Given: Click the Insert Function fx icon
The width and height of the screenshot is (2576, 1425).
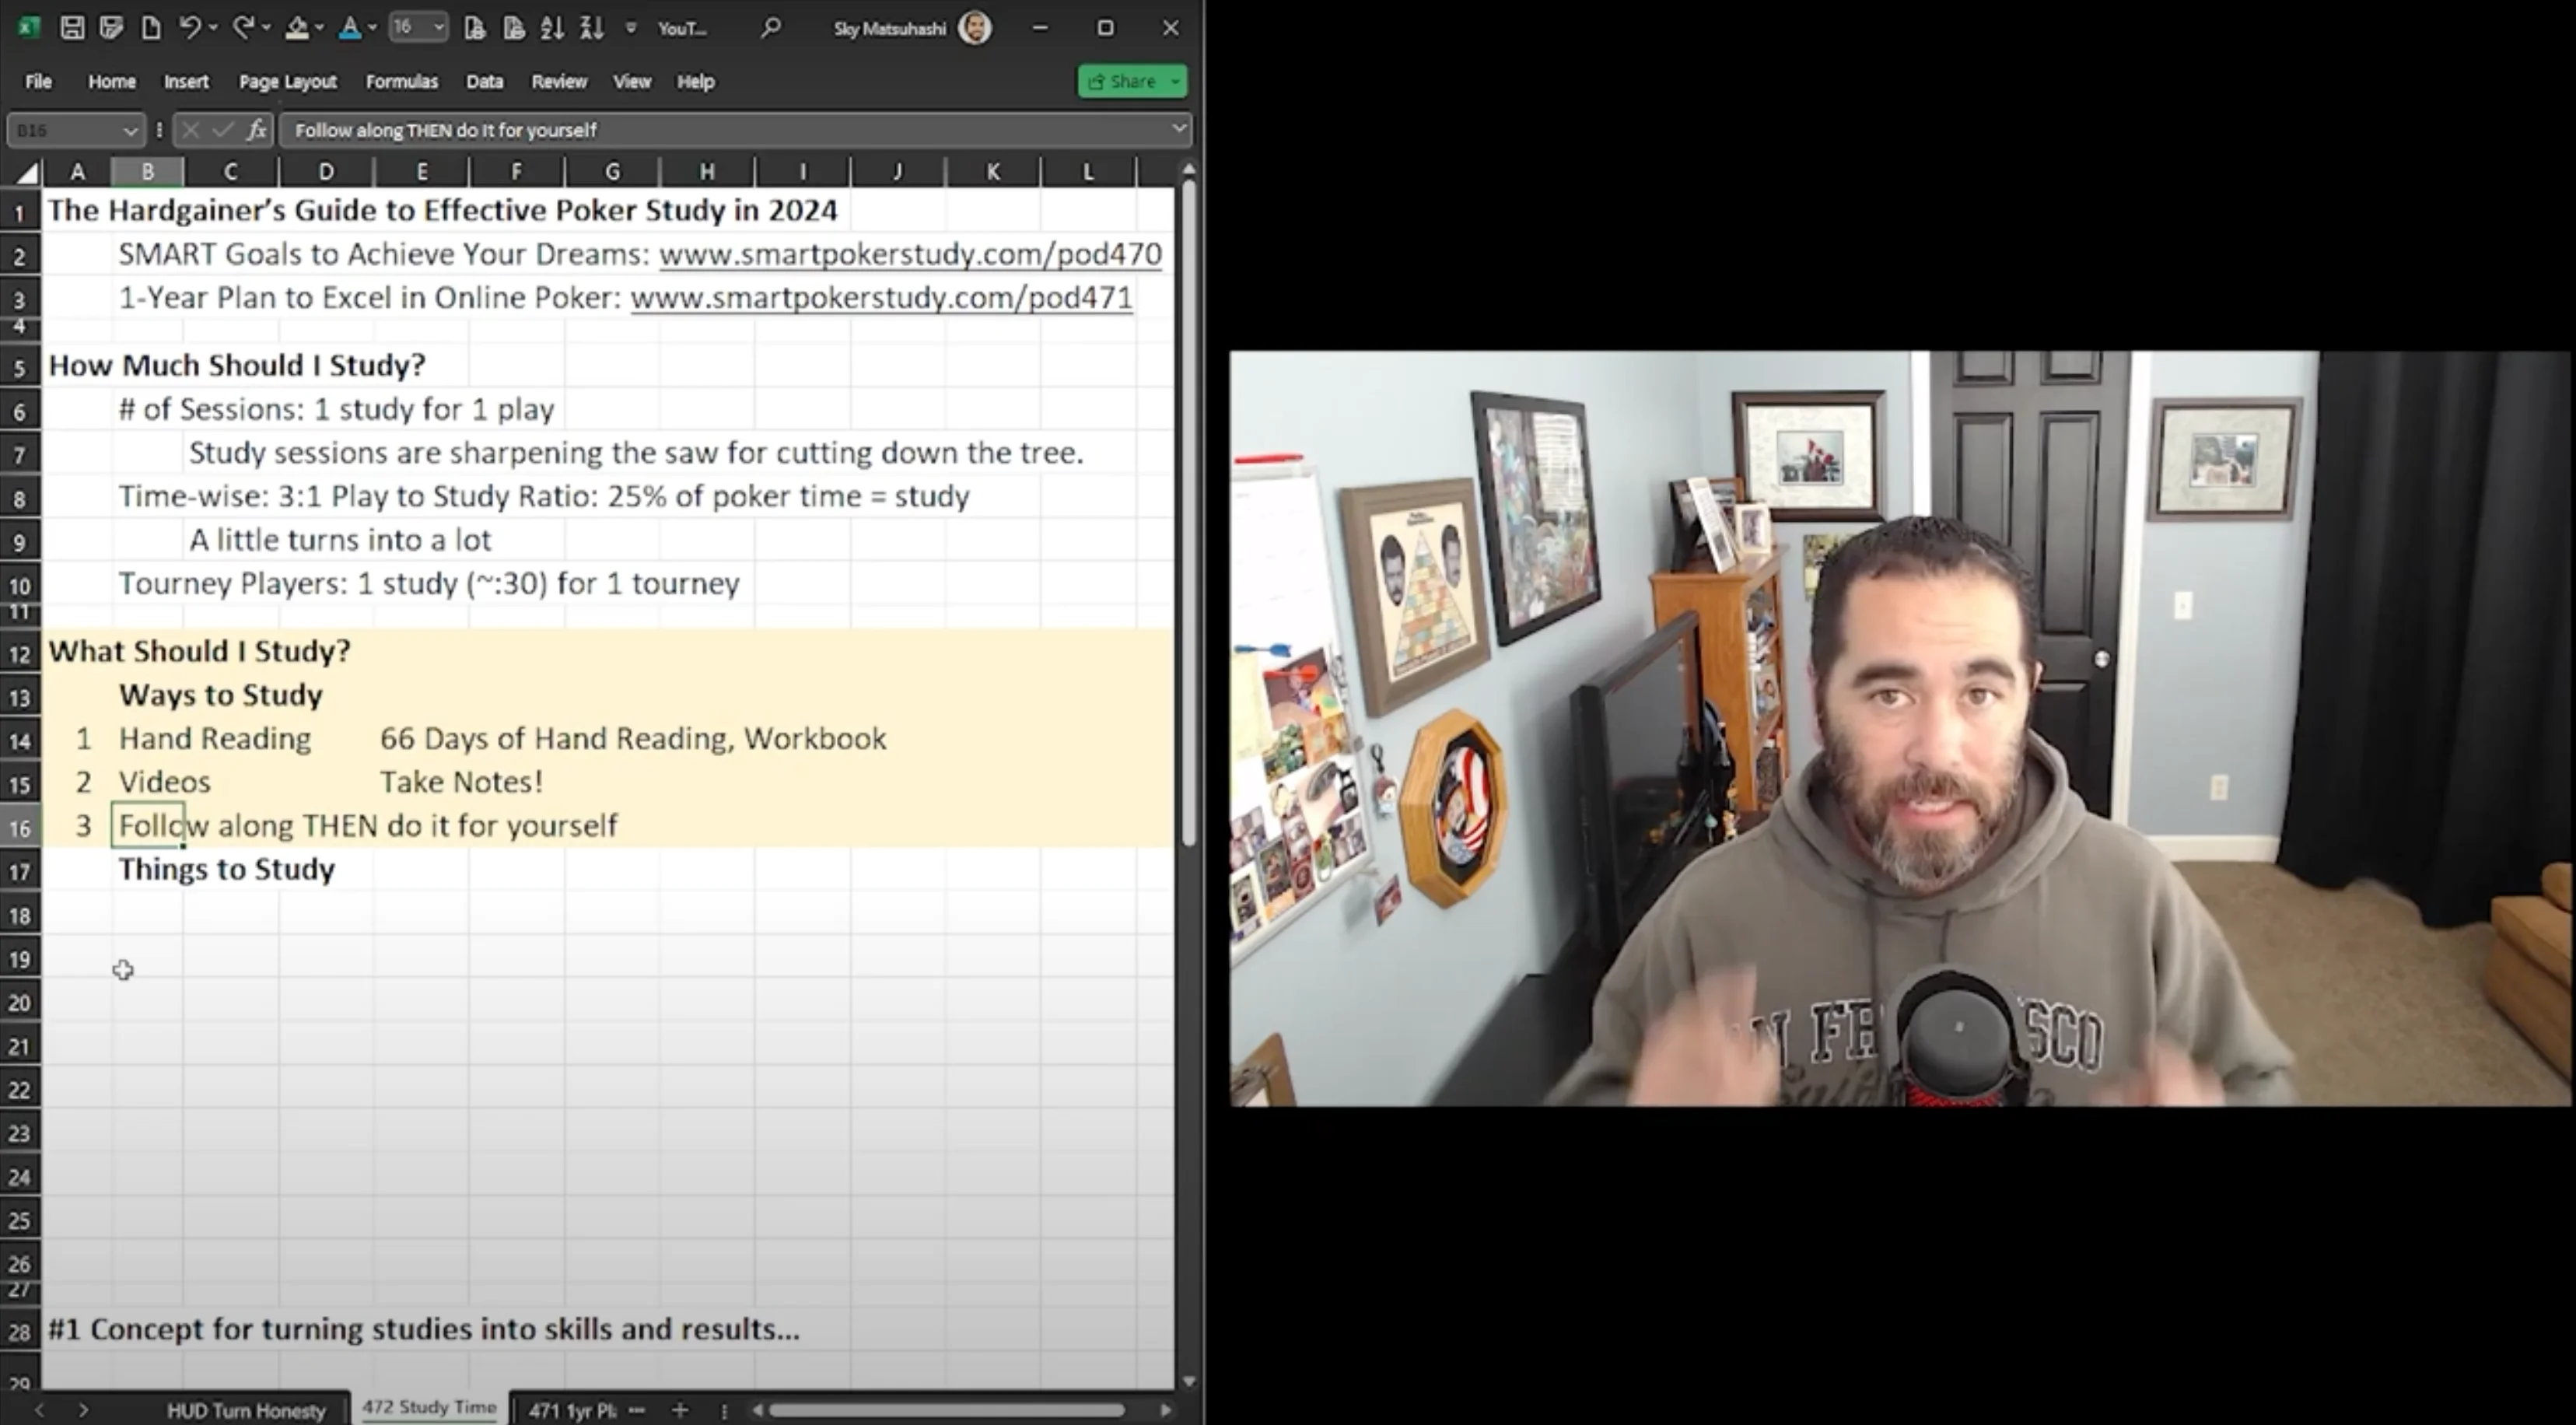Looking at the screenshot, I should point(257,130).
